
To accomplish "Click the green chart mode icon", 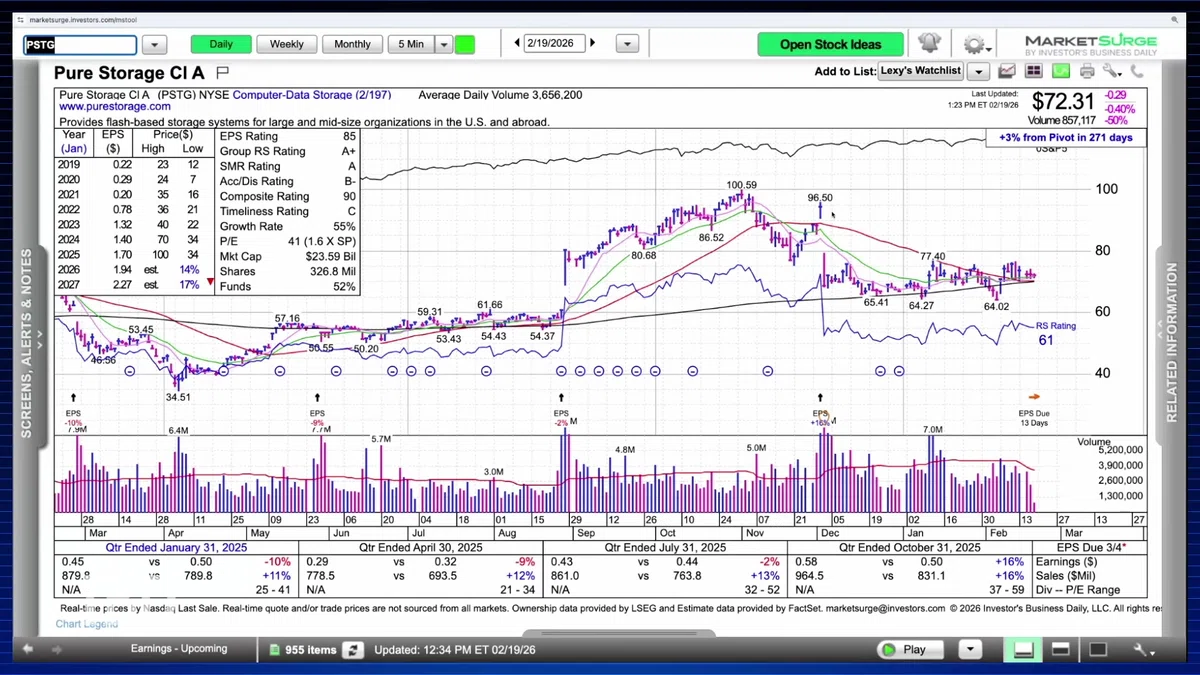I will 1060,71.
